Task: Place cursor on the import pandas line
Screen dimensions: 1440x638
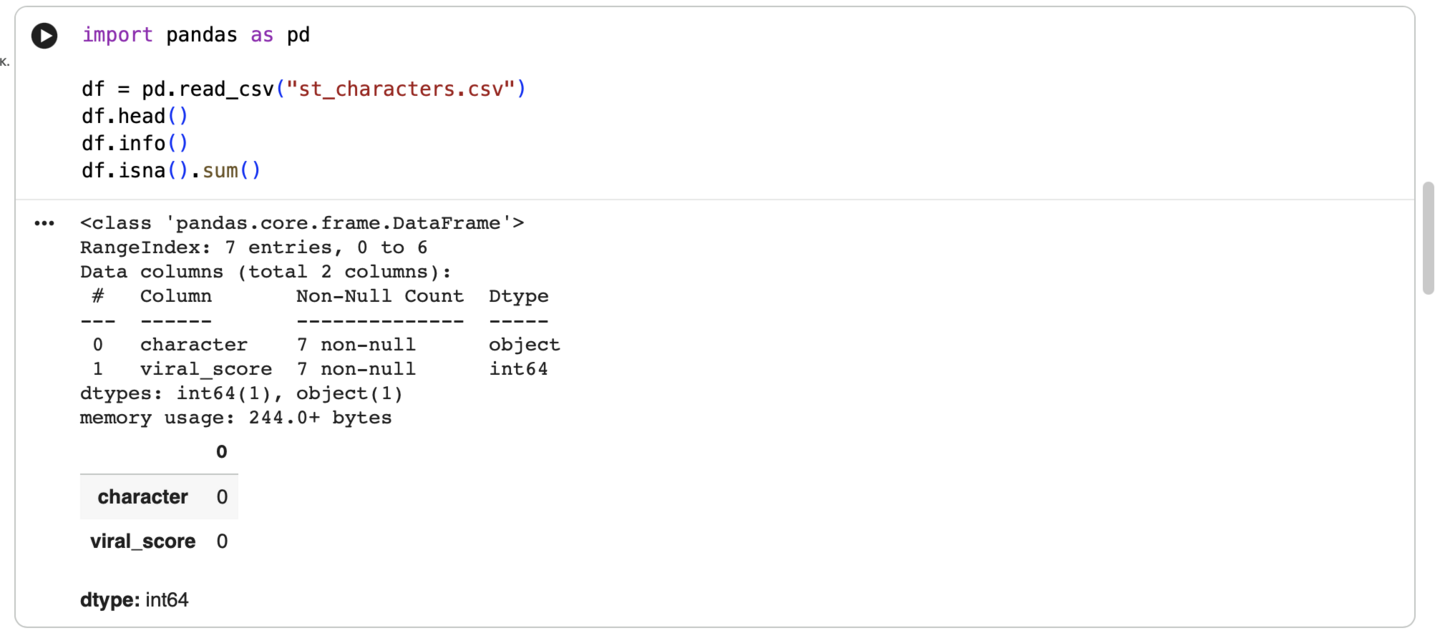Action: pos(195,35)
